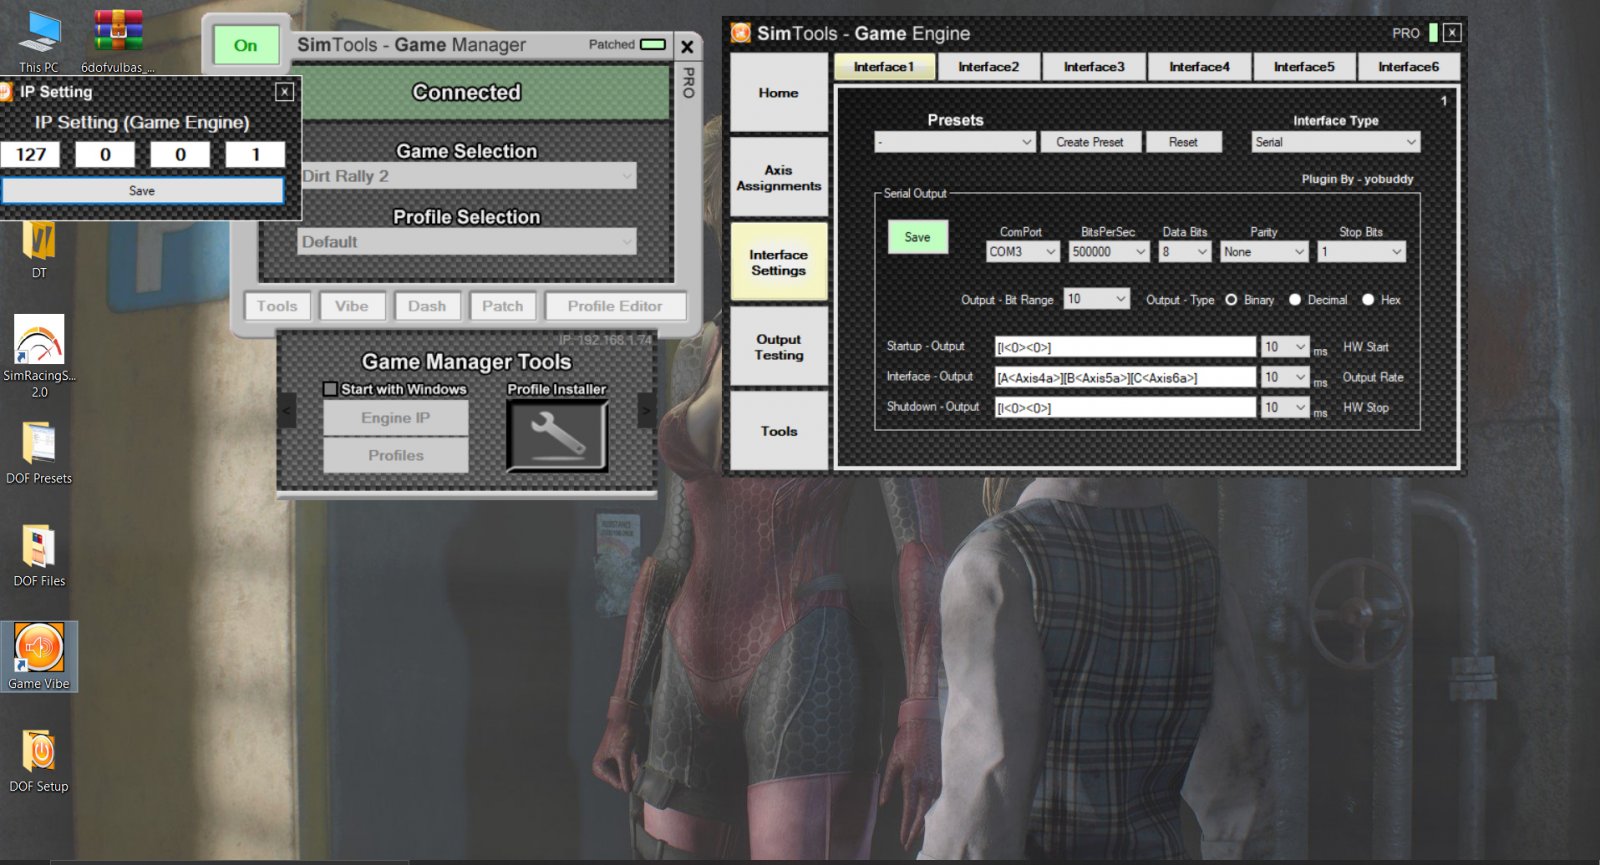Viewport: 1600px width, 865px height.
Task: Click Patch button in Game Manager
Action: click(x=502, y=306)
